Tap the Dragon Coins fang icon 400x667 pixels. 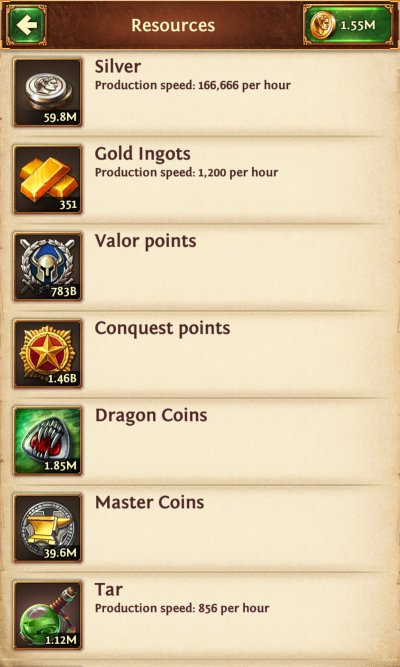[x=48, y=441]
